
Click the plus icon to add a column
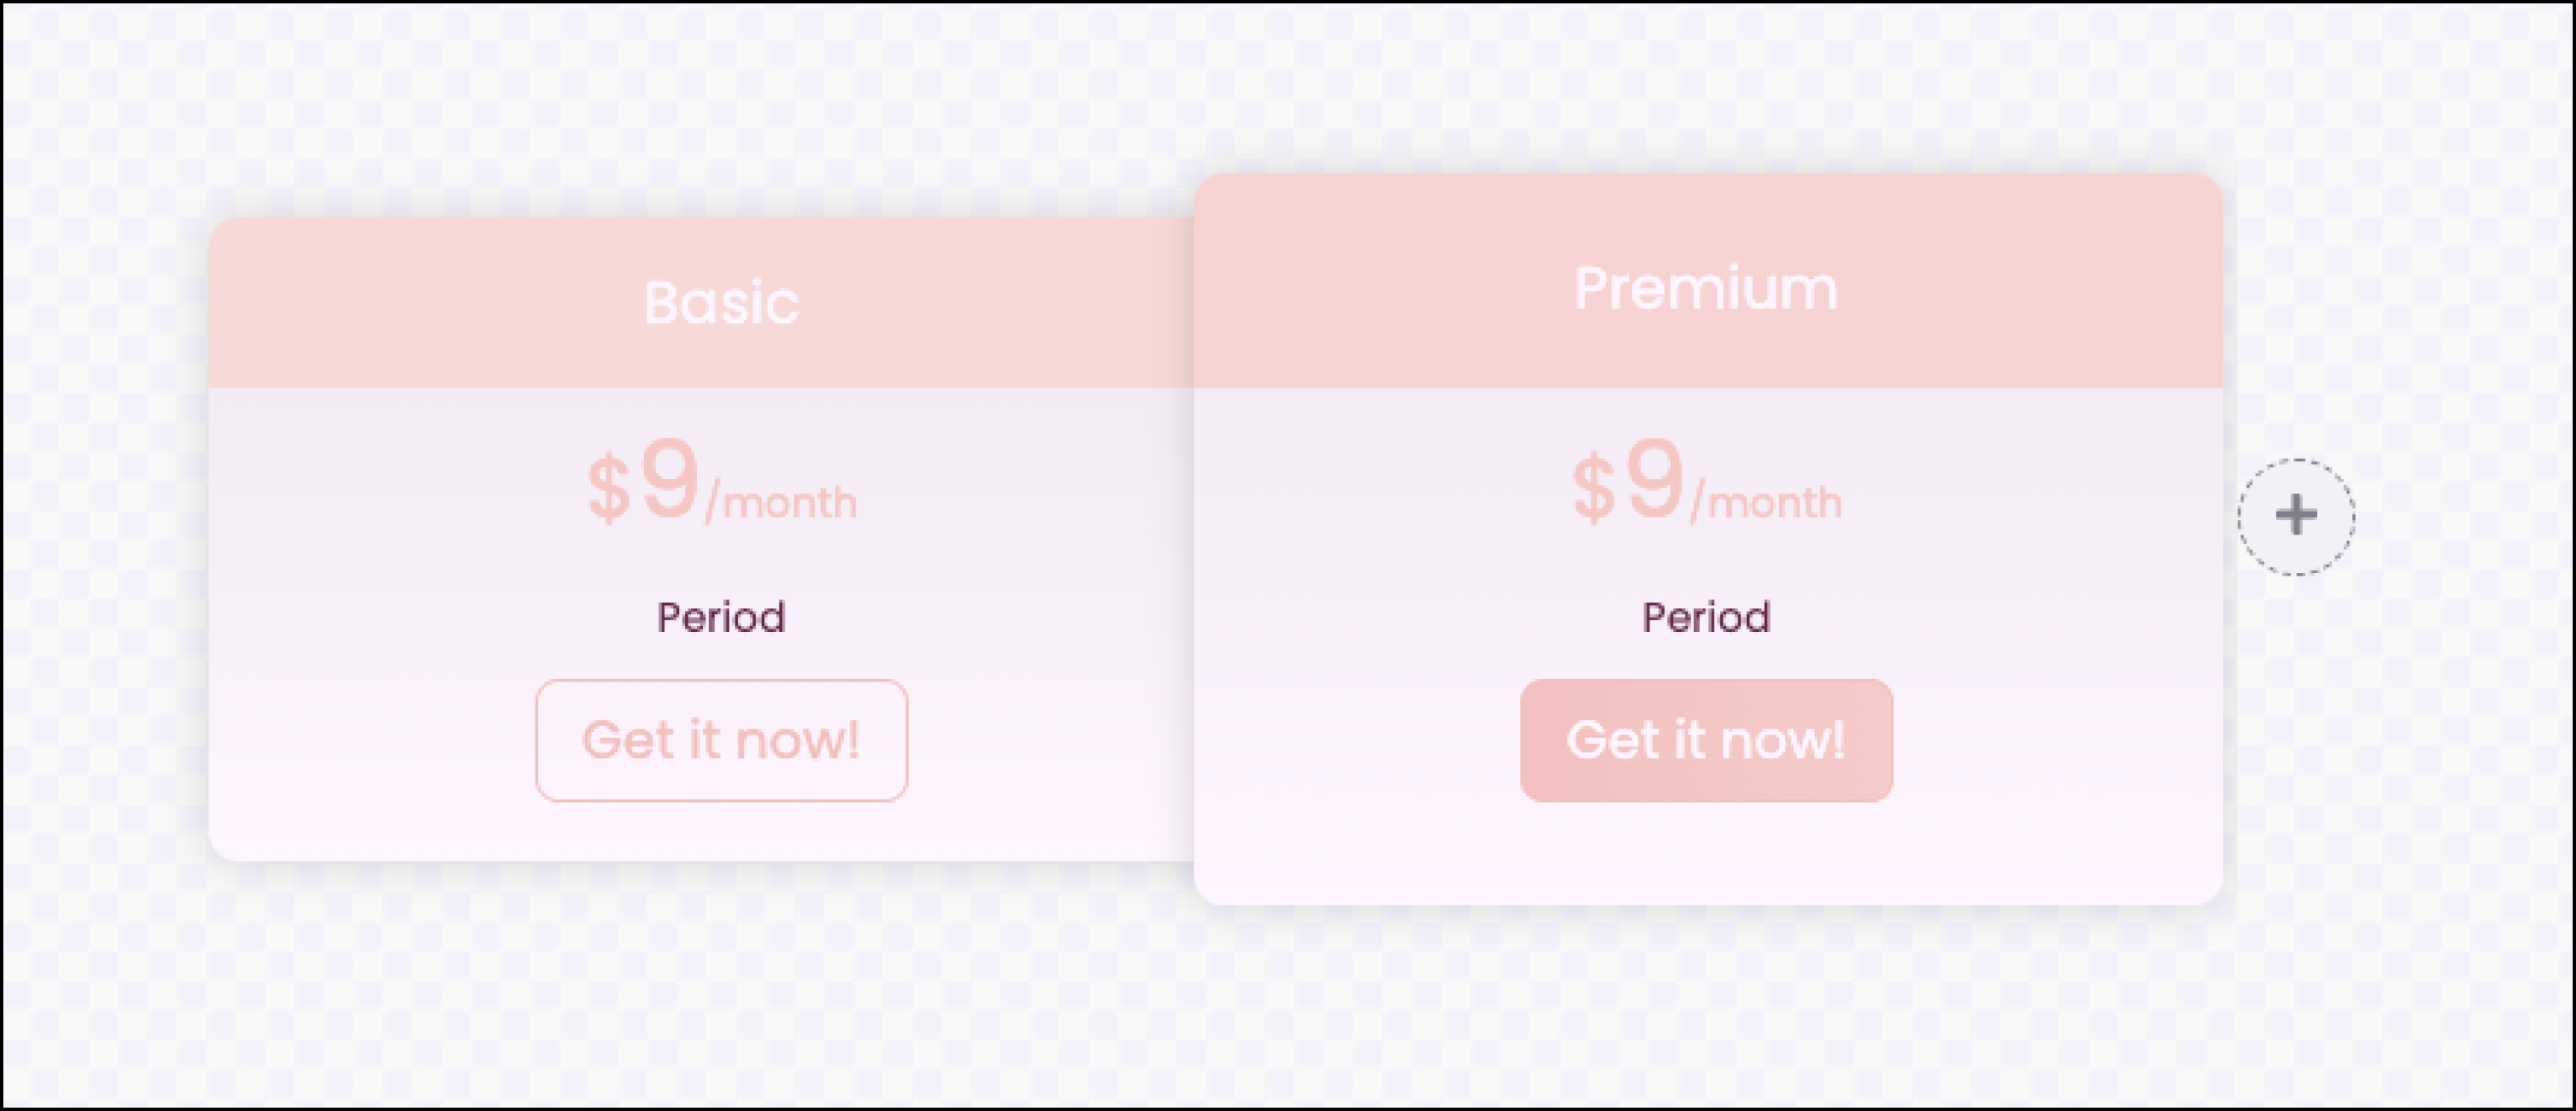pos(2296,516)
